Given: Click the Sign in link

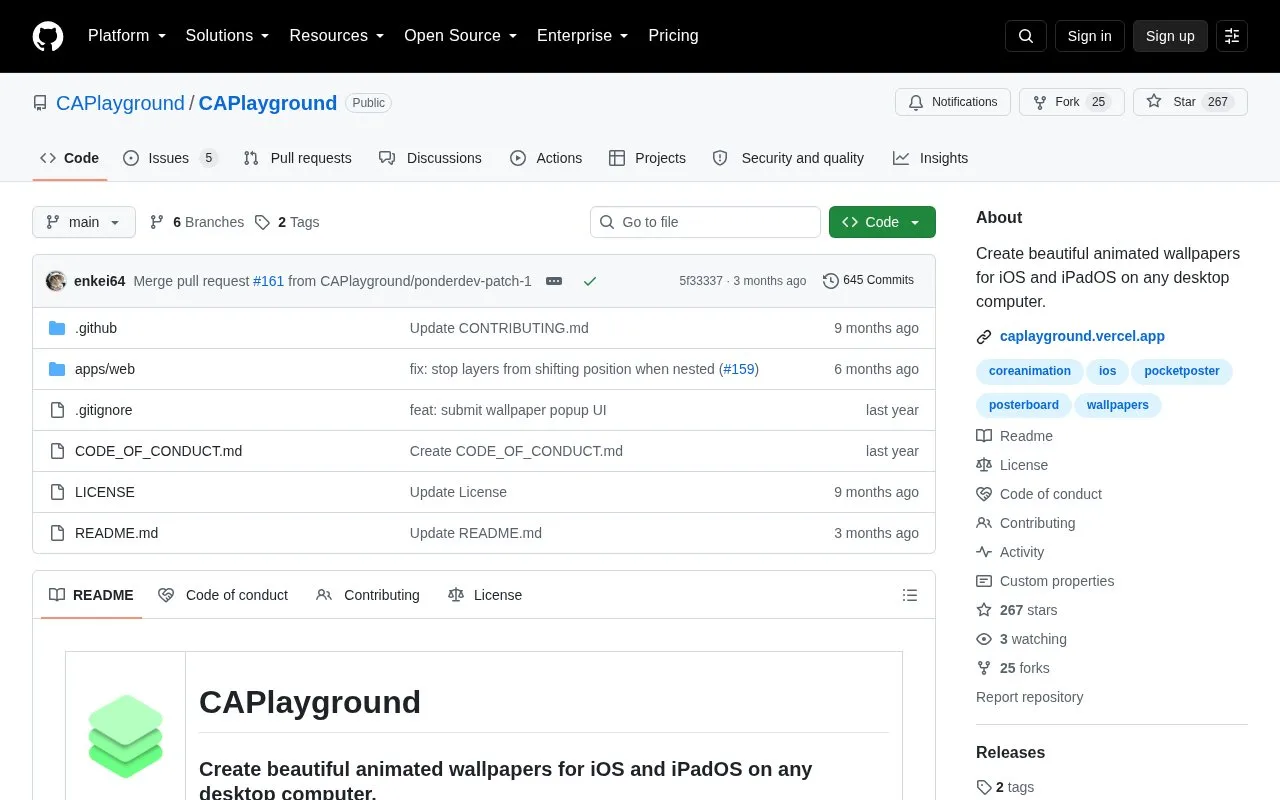Looking at the screenshot, I should pos(1089,36).
